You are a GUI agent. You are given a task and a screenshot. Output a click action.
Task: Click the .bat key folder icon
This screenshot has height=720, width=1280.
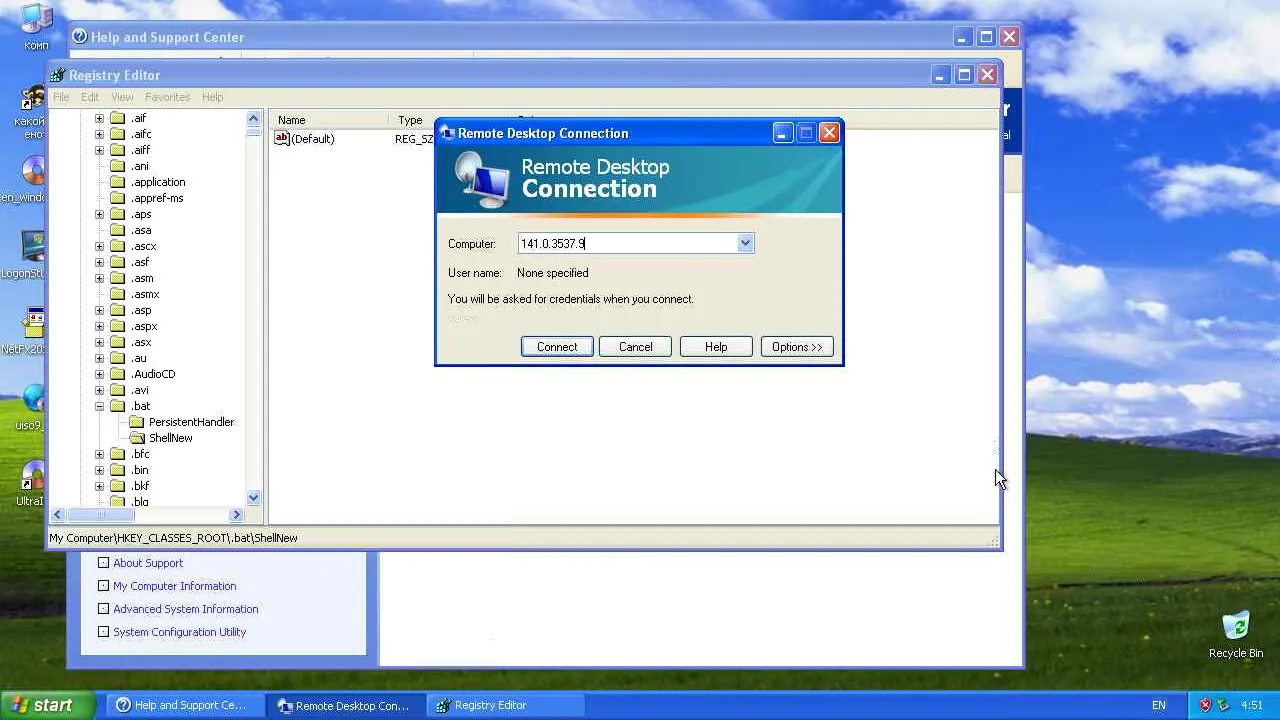(118, 406)
